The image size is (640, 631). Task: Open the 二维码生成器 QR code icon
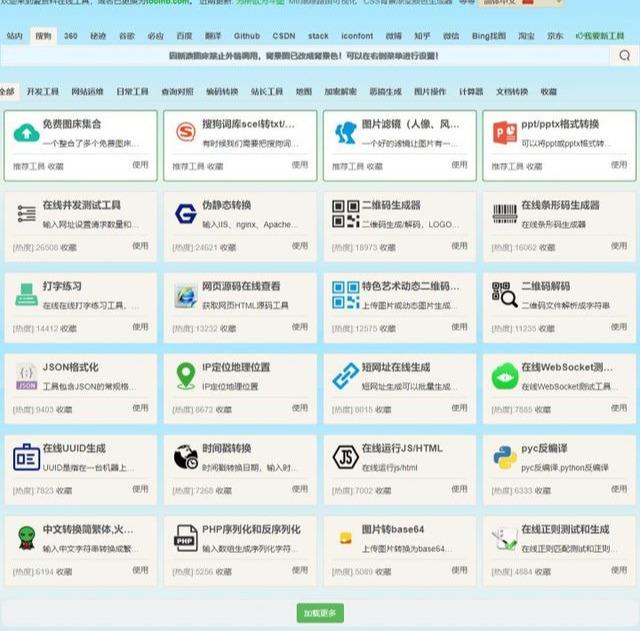click(345, 214)
